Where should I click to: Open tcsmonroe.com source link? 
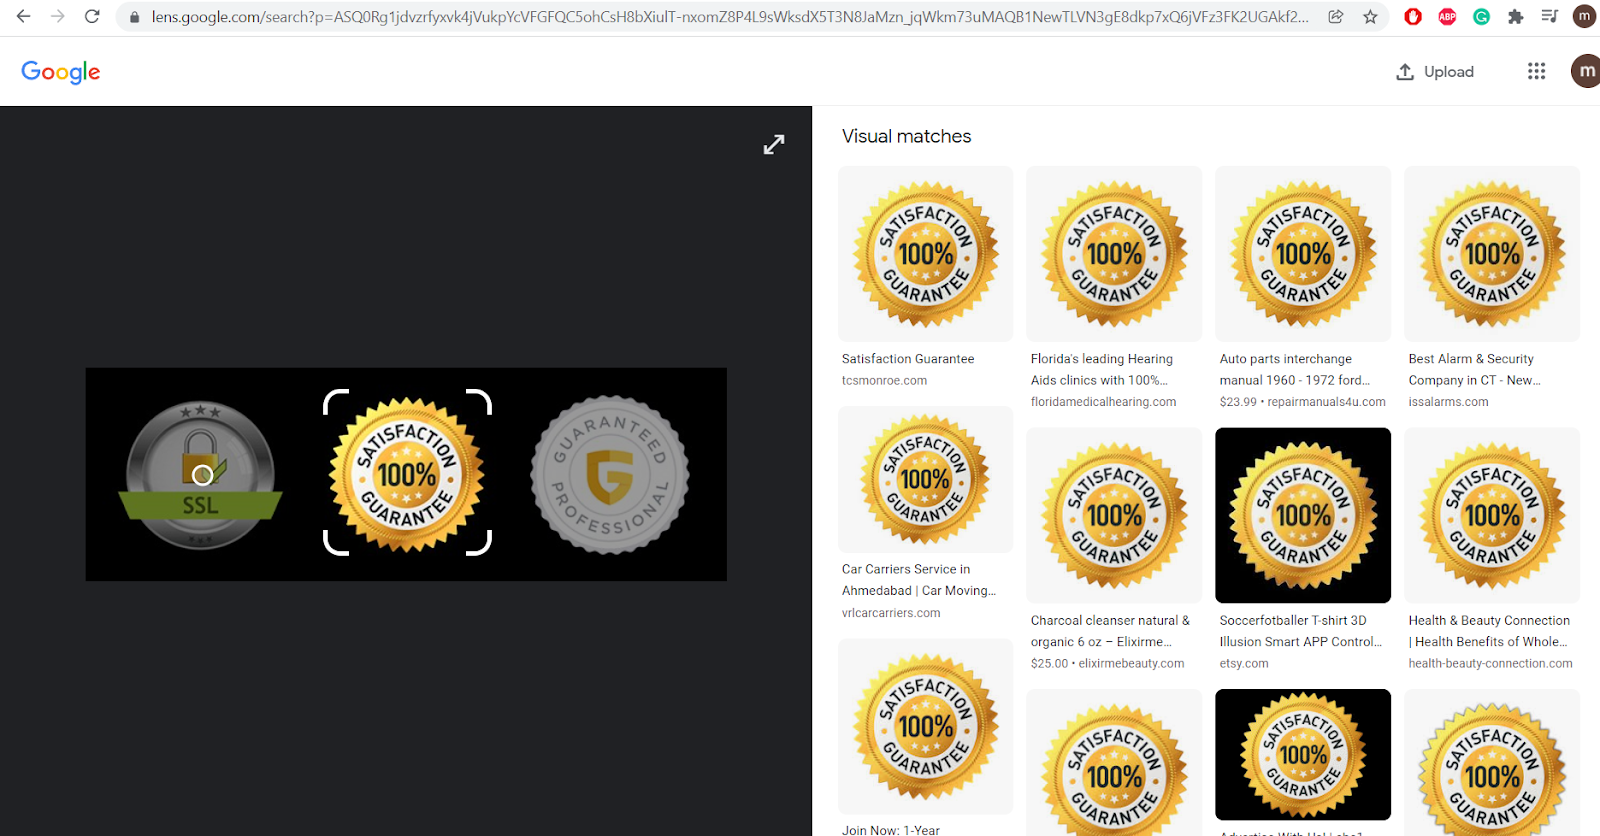[x=884, y=381]
